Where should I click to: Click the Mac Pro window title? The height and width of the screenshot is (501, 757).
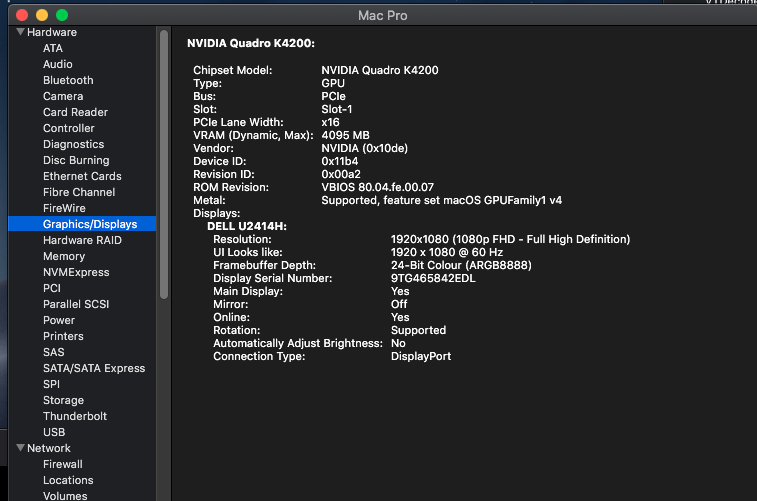[382, 15]
